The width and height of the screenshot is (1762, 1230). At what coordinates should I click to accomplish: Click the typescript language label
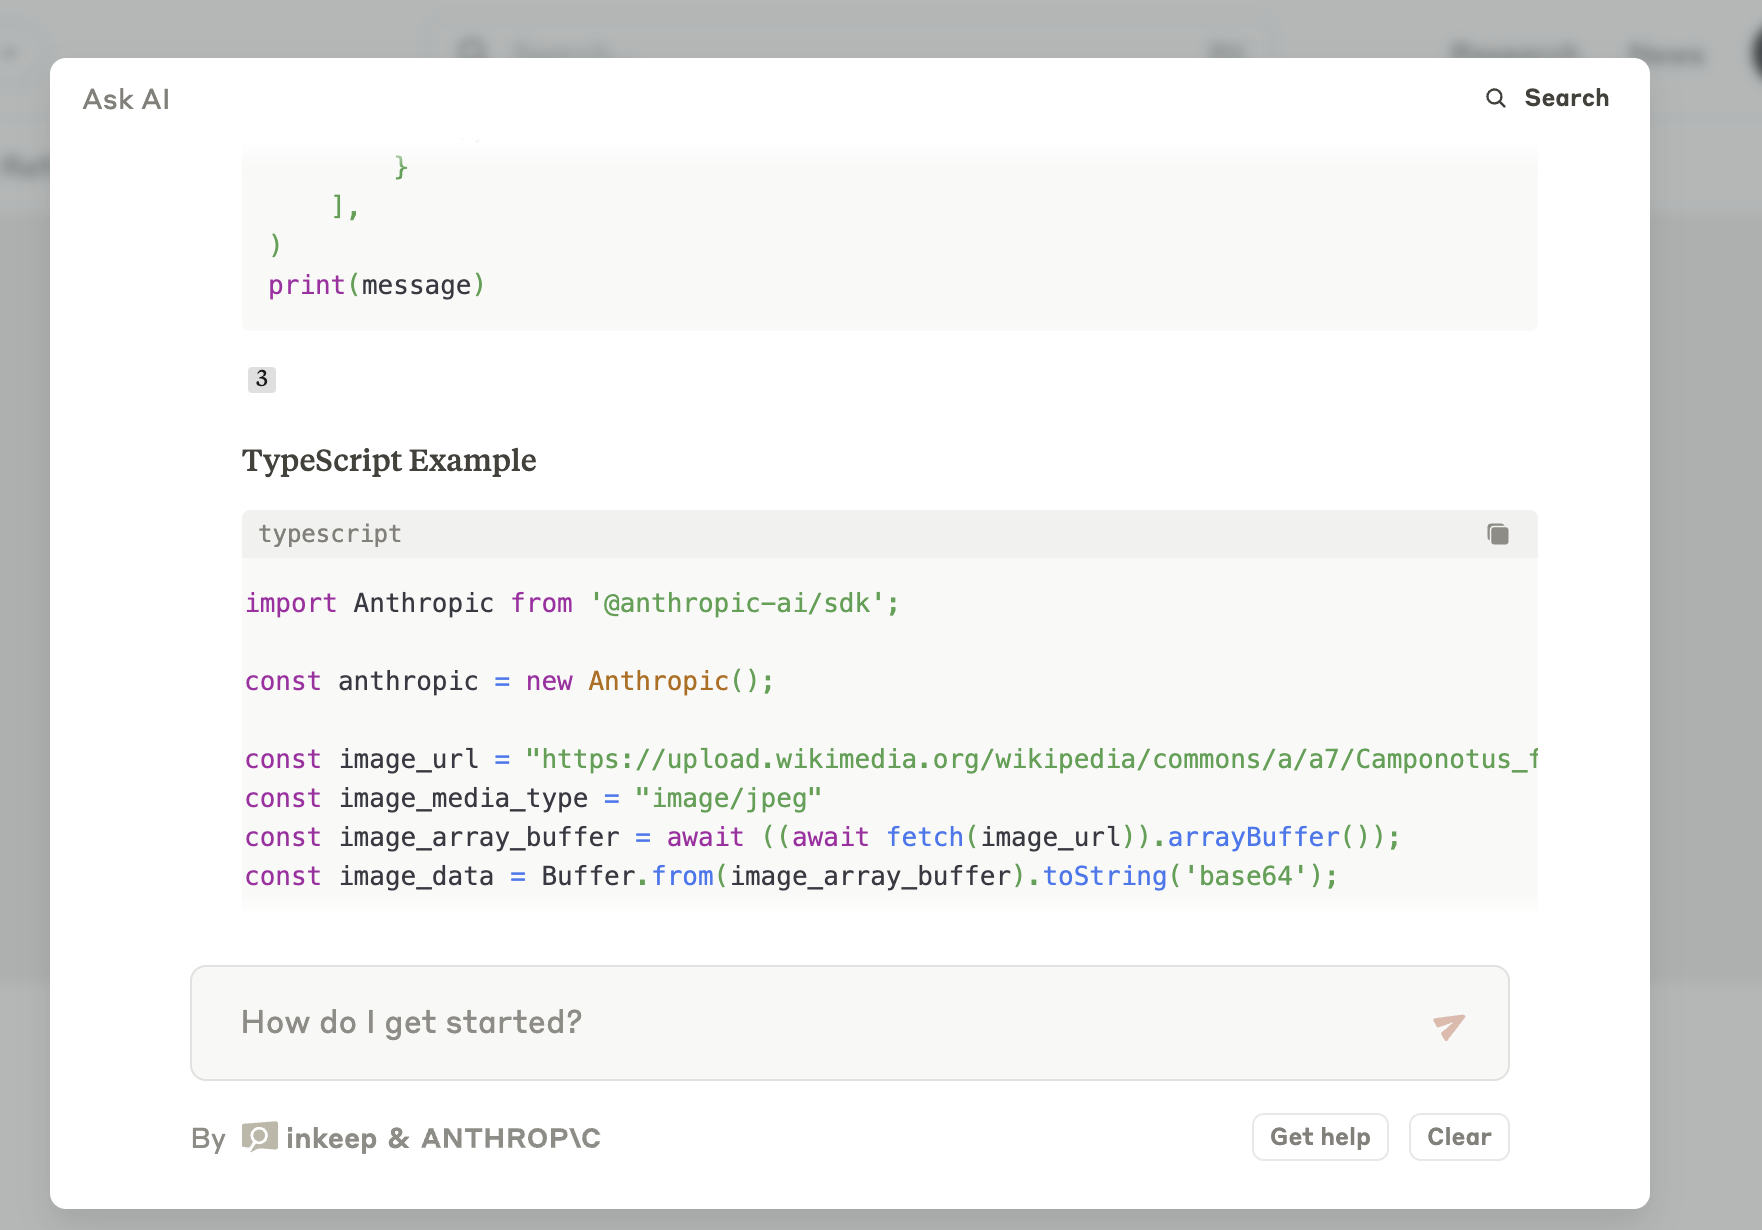click(330, 534)
